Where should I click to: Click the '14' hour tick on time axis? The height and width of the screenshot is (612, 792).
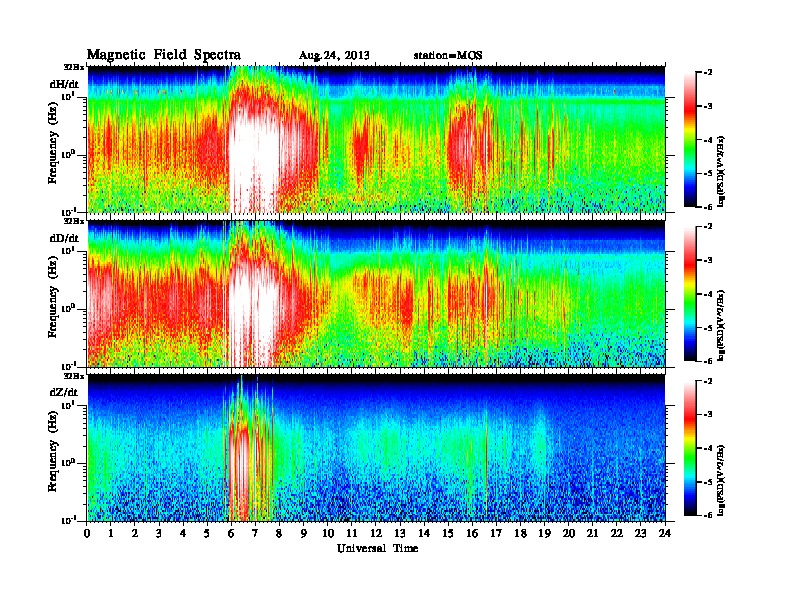pos(424,533)
